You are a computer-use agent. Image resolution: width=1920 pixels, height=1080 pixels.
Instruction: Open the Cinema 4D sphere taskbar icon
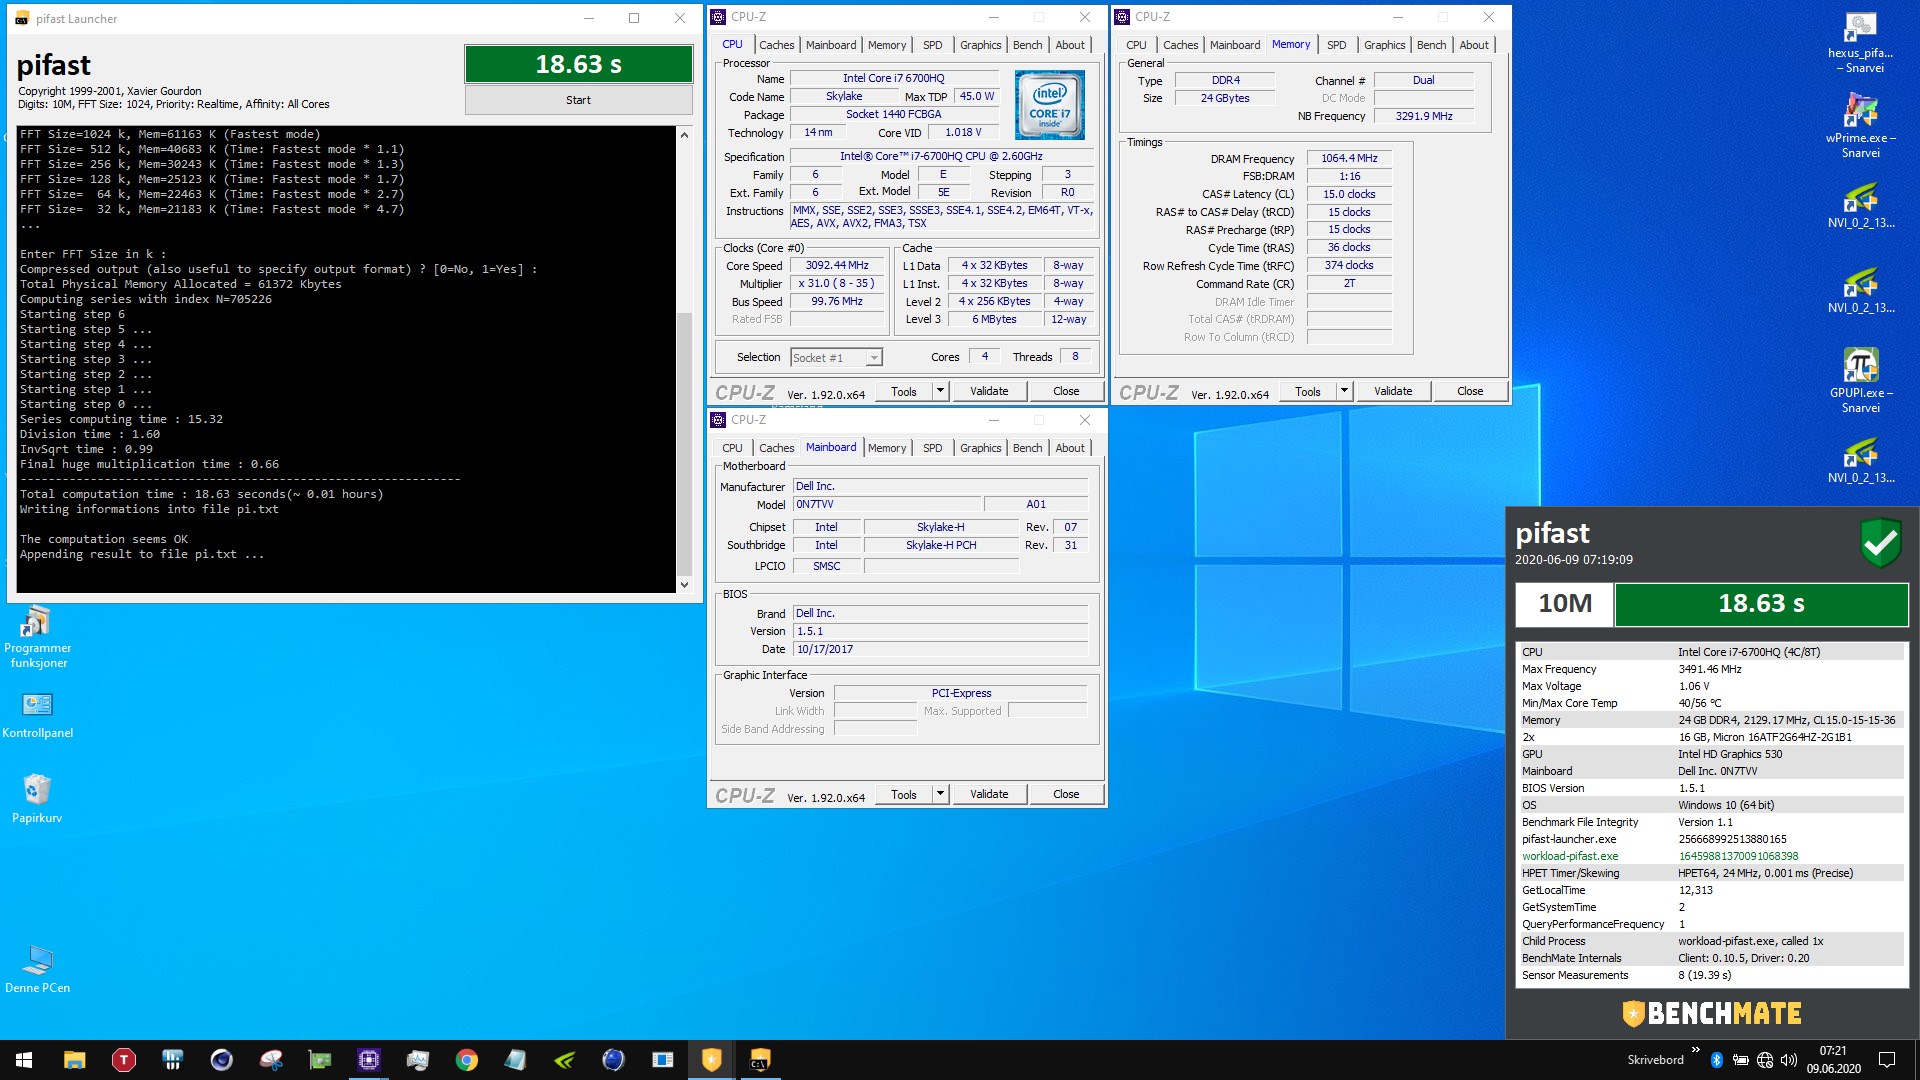click(x=221, y=1060)
